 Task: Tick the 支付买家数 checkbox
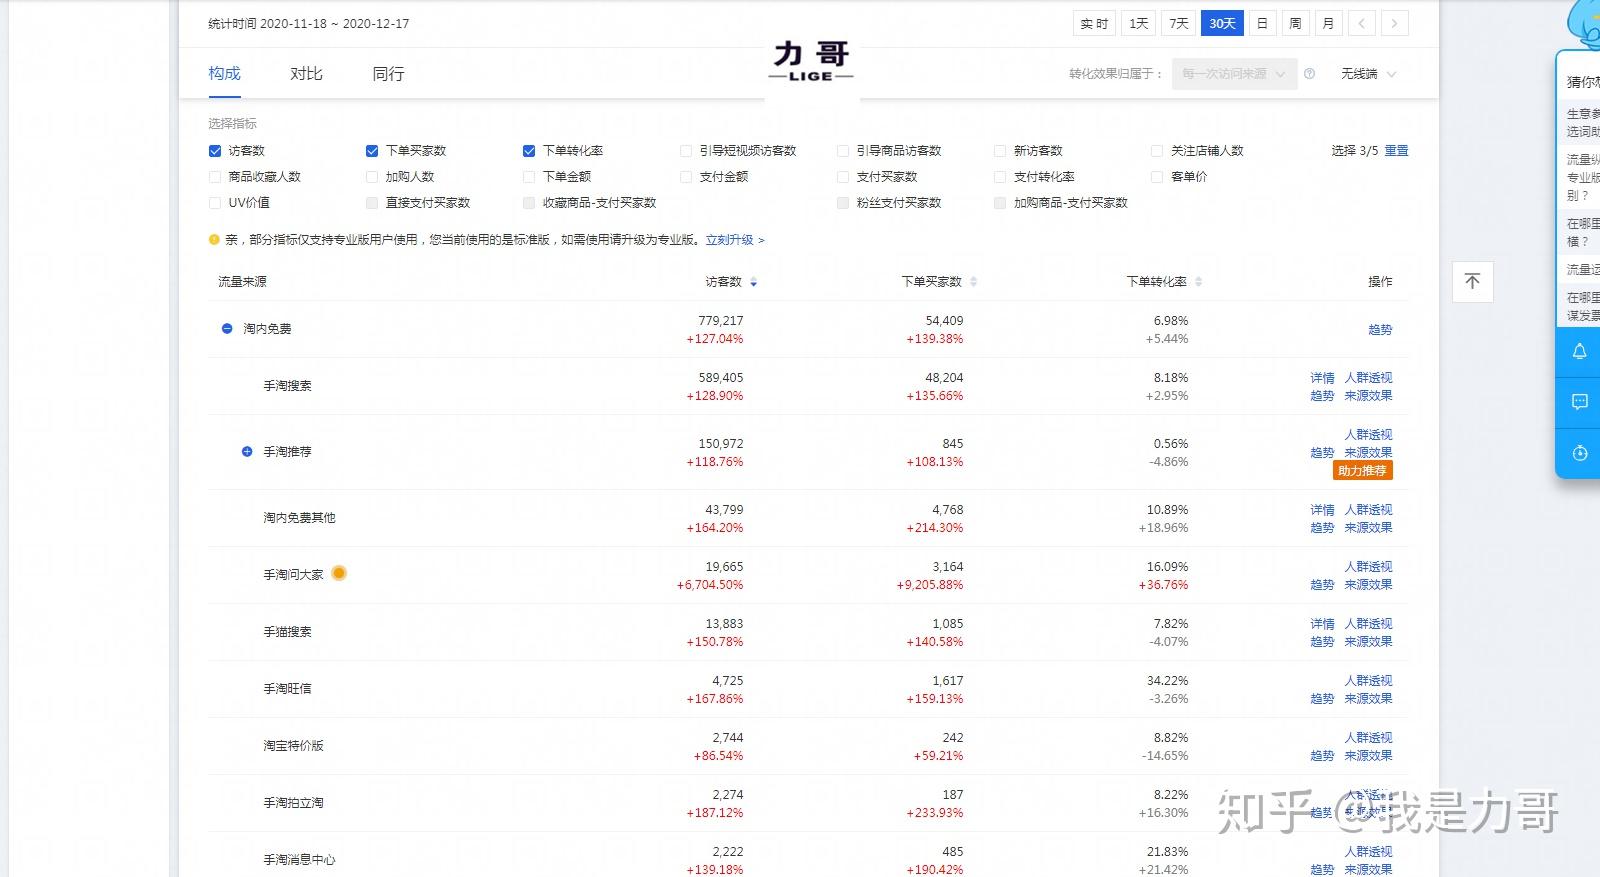(843, 177)
